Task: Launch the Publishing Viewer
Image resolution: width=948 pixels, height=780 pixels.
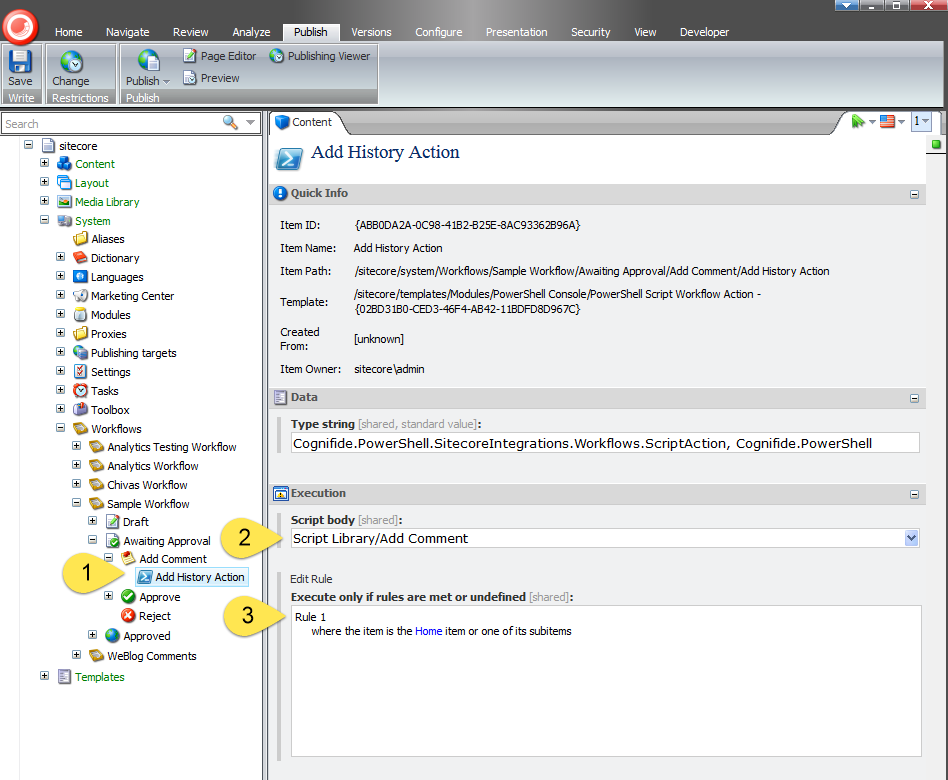Action: pos(319,56)
